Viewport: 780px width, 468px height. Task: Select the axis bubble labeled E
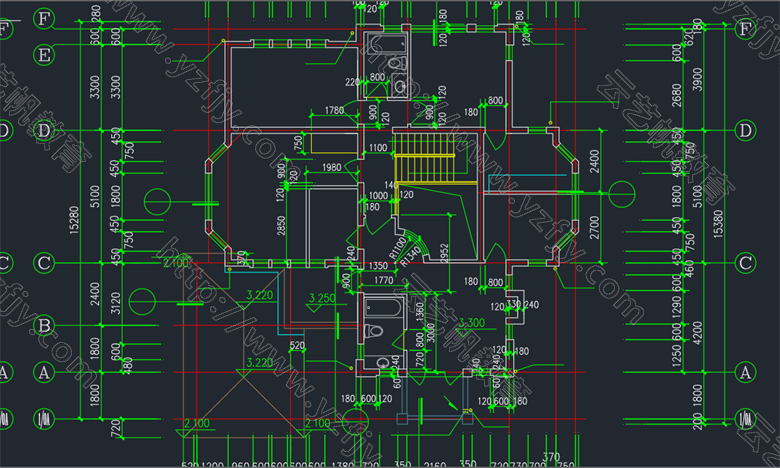[x=44, y=55]
